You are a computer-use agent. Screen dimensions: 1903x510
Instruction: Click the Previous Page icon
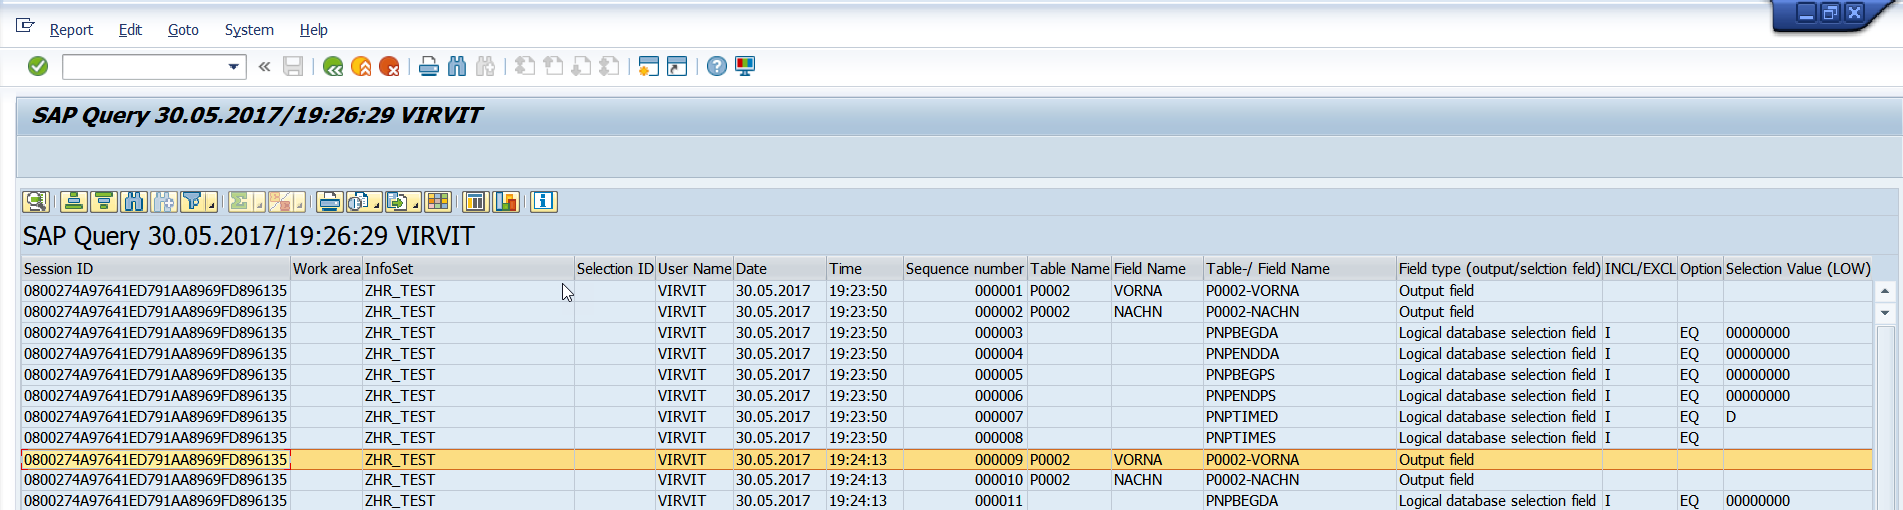[553, 66]
